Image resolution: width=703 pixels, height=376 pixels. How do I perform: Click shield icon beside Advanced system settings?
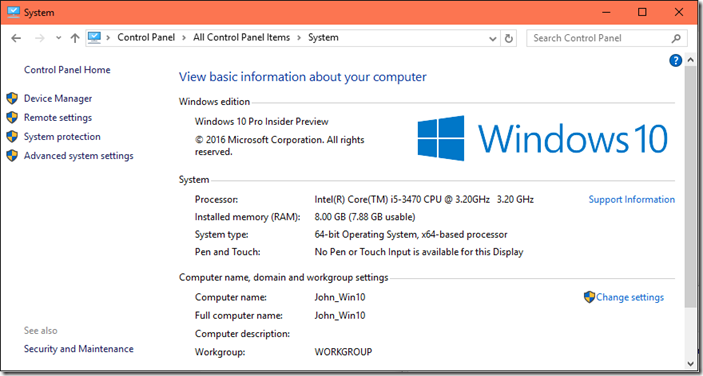12,156
